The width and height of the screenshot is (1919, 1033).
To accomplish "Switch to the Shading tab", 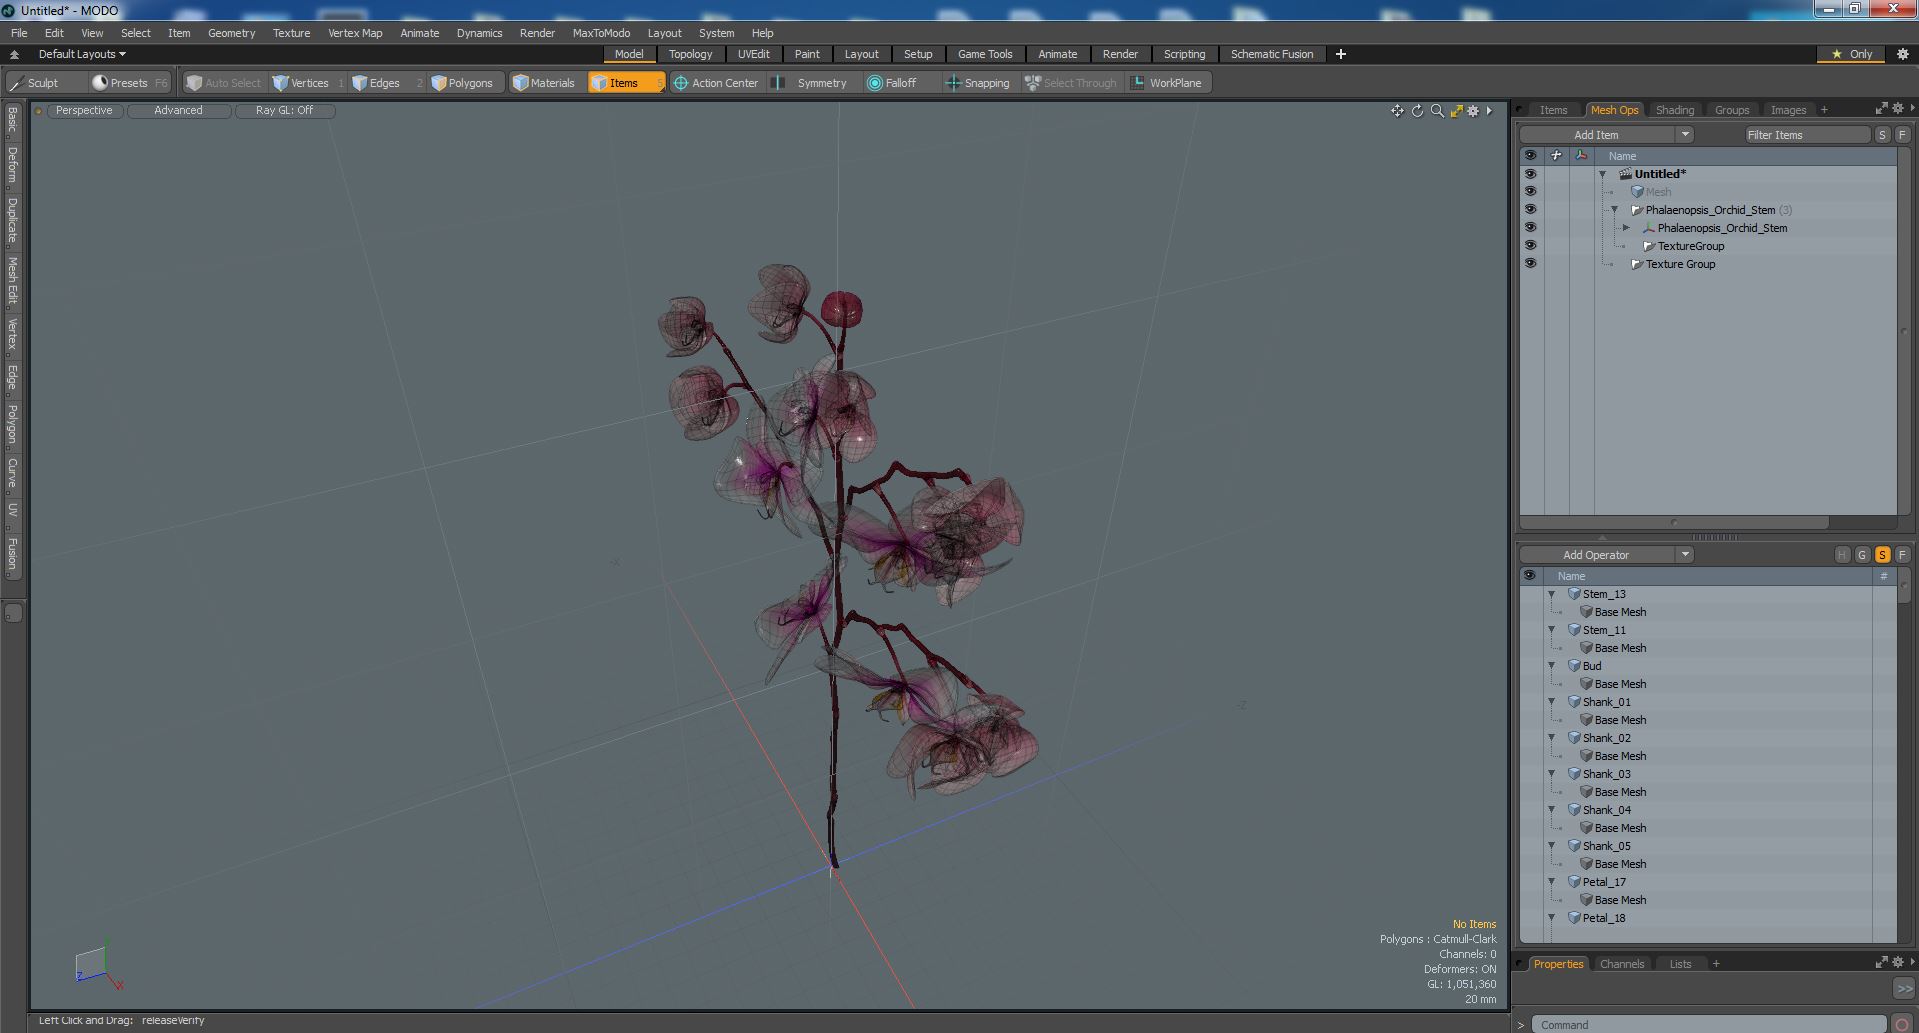I will (x=1674, y=110).
